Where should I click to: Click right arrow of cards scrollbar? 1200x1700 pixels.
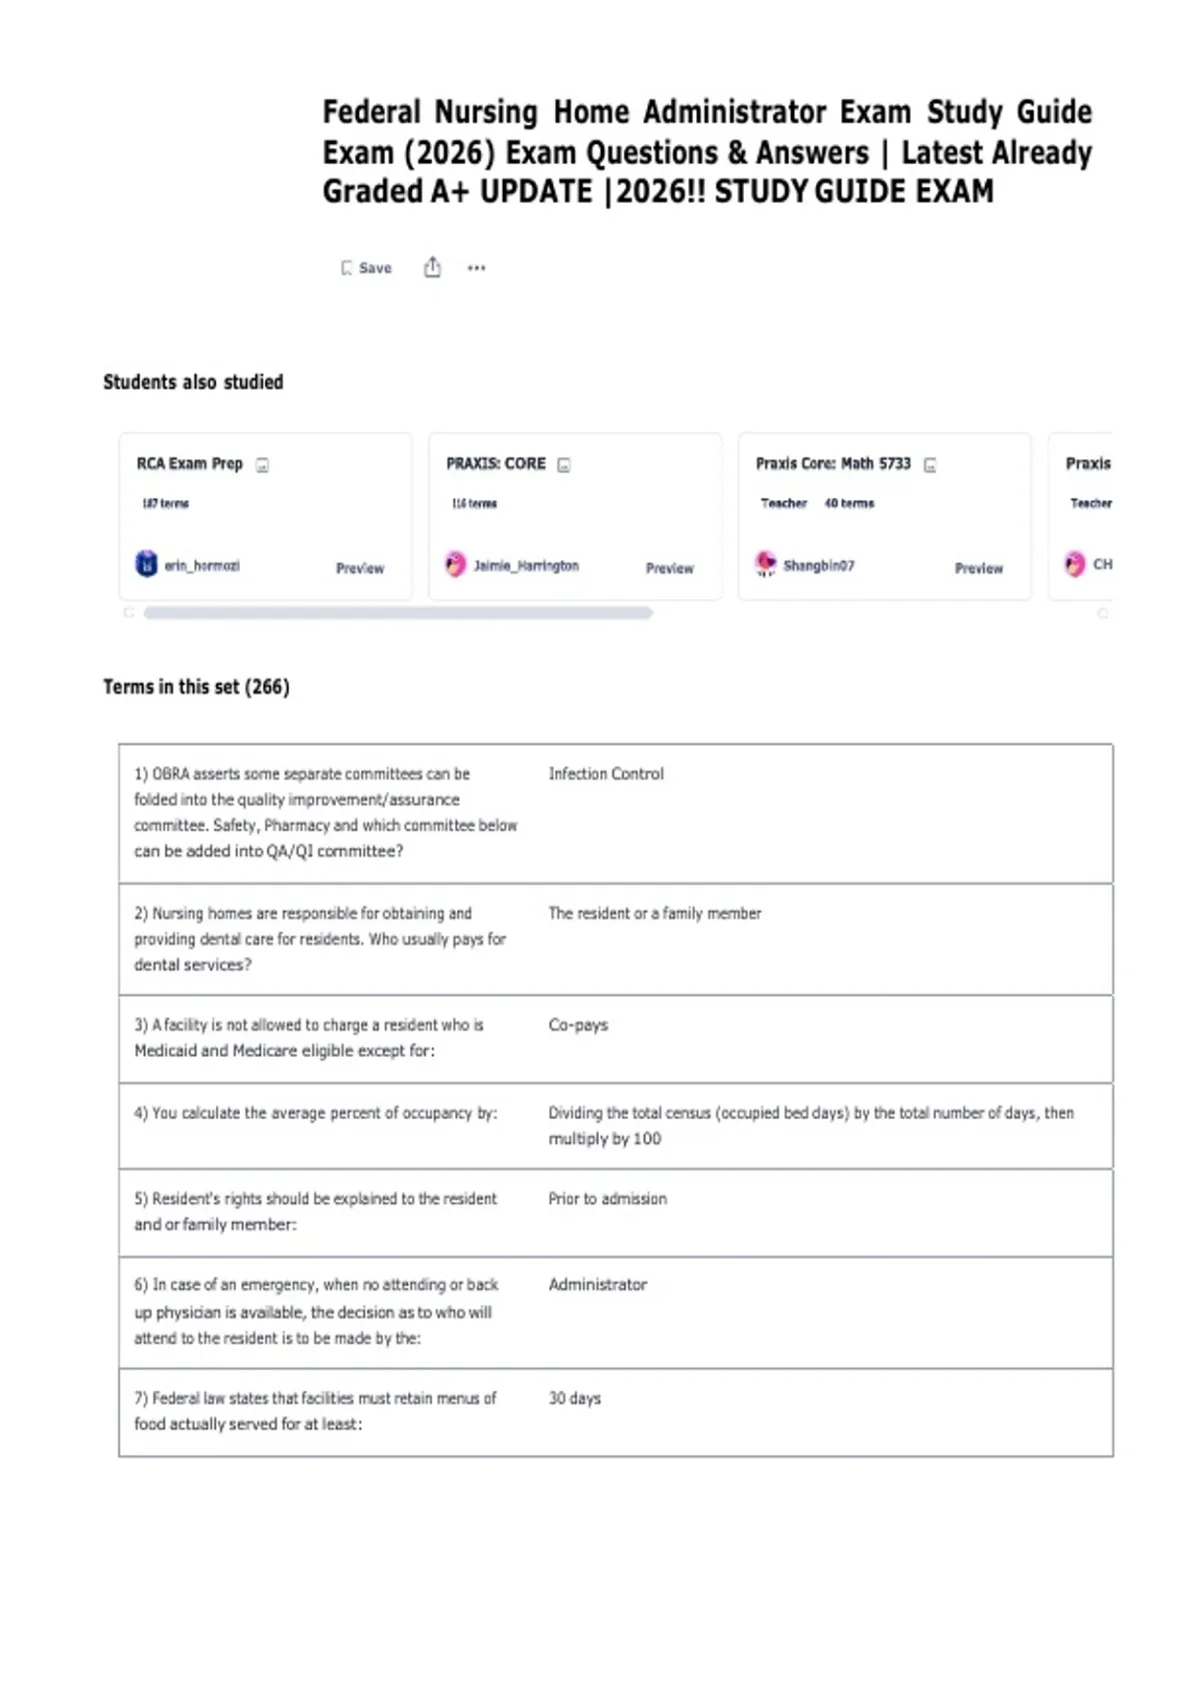pos(1103,613)
